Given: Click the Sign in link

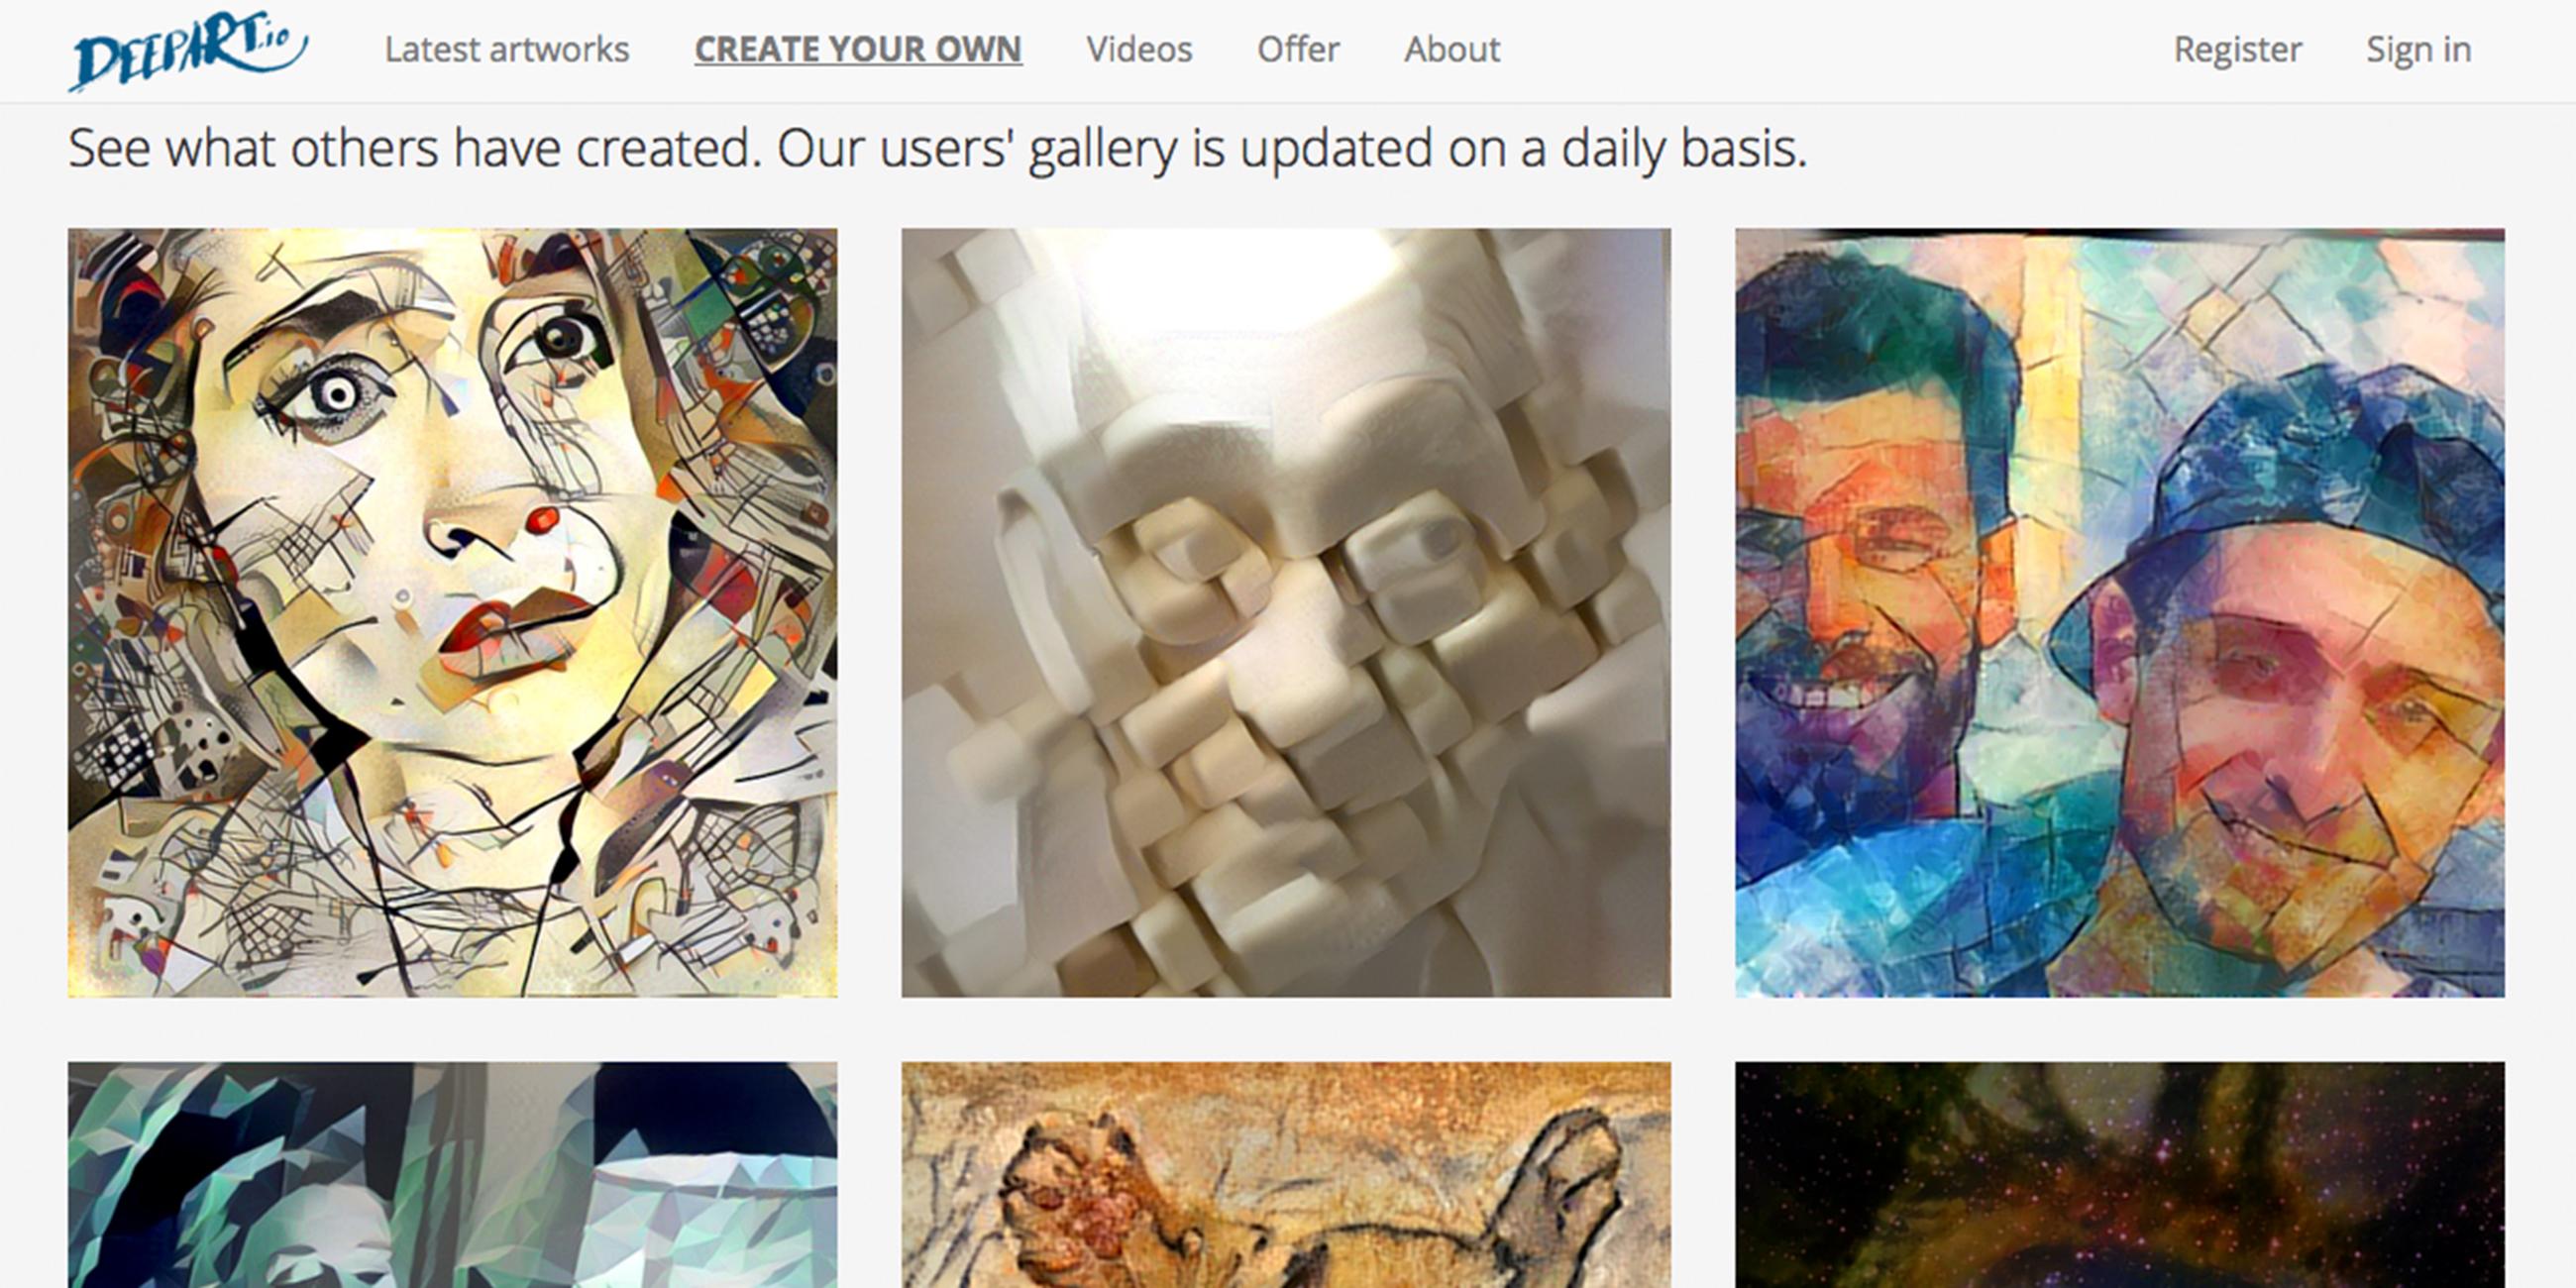Looking at the screenshot, I should click(x=2418, y=49).
